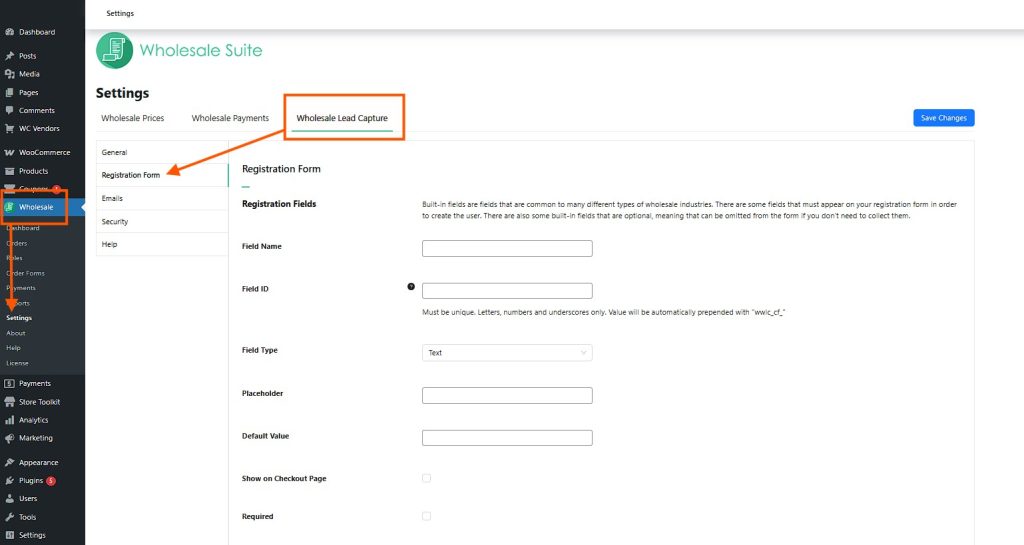Click the Wholesale Suite logo icon
Screen dimensions: 1024x545
[x=114, y=50]
